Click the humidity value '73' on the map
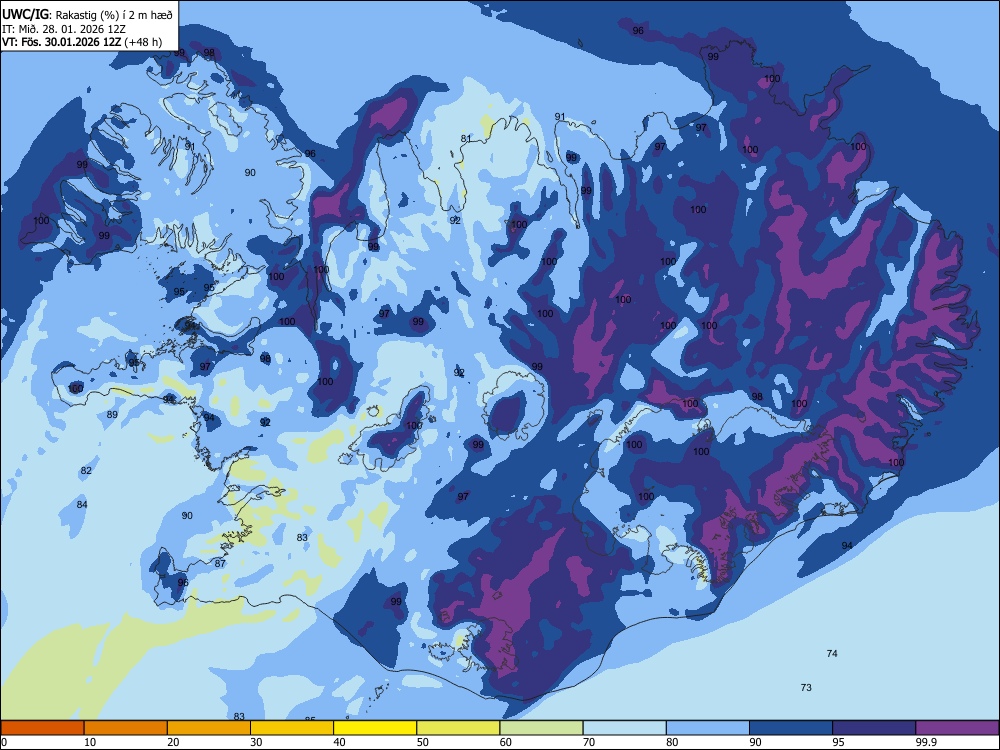Viewport: 1000px width, 750px height. tap(806, 688)
